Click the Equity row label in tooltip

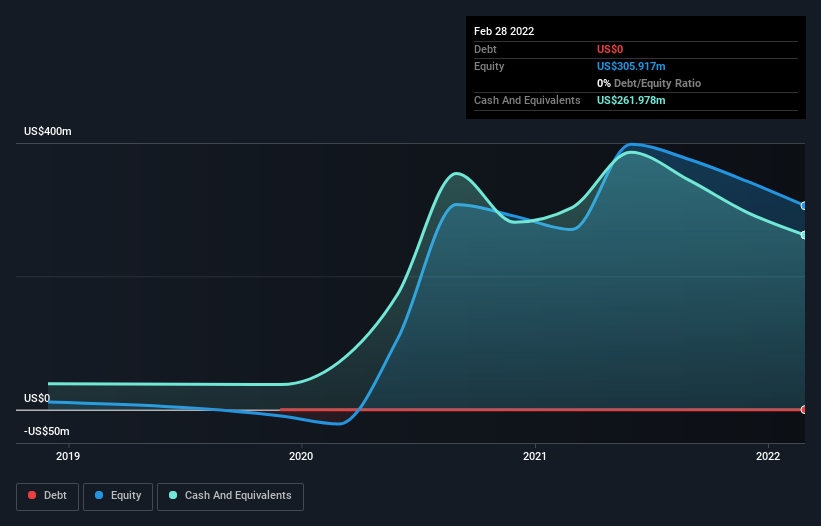(x=489, y=66)
